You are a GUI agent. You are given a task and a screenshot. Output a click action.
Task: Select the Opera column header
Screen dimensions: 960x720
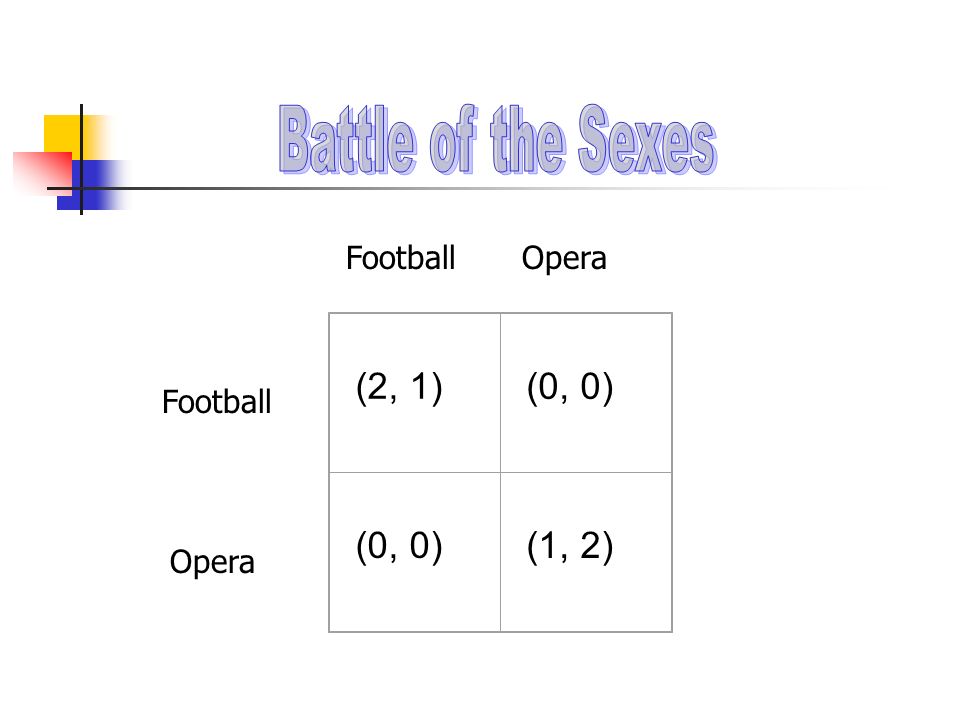[564, 259]
